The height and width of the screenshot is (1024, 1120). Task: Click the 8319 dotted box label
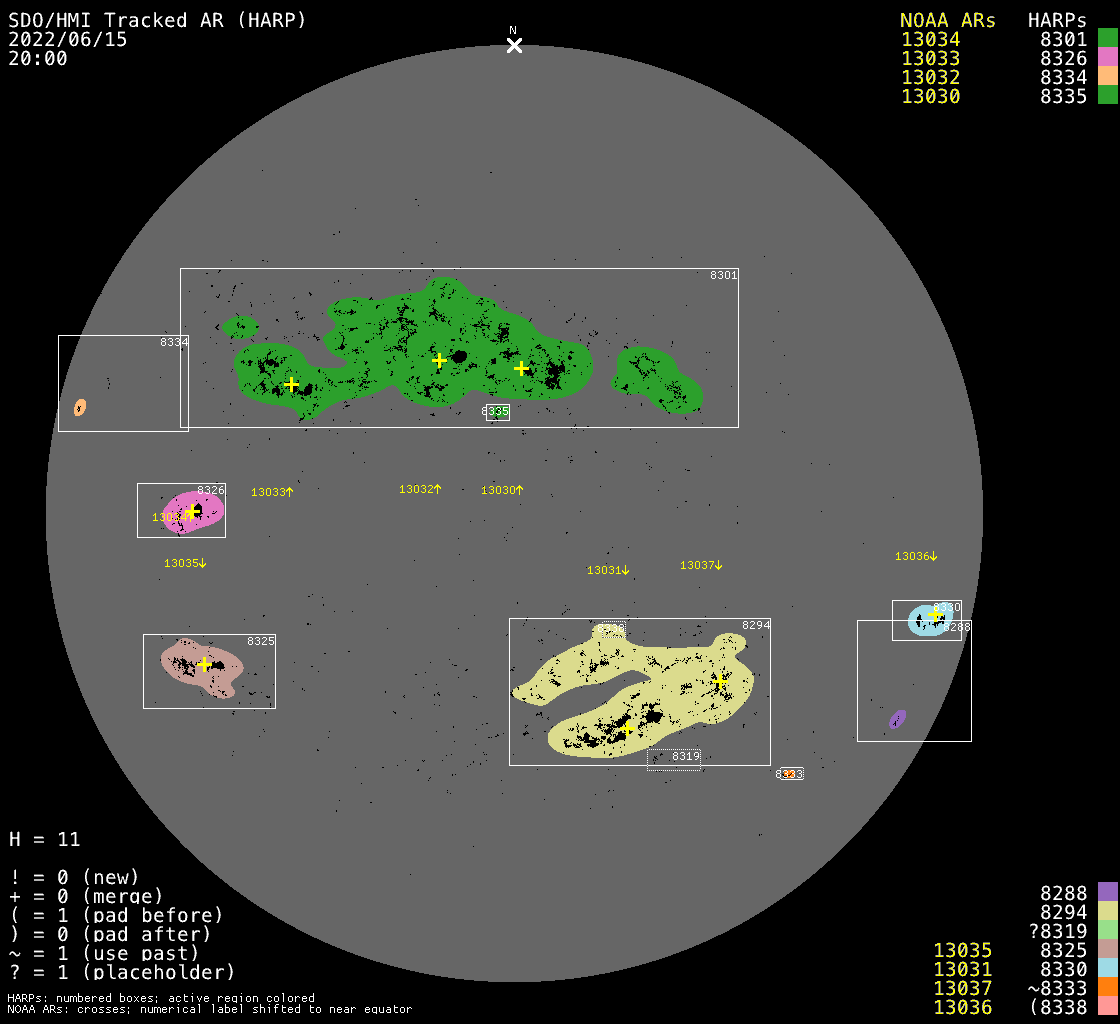click(685, 756)
